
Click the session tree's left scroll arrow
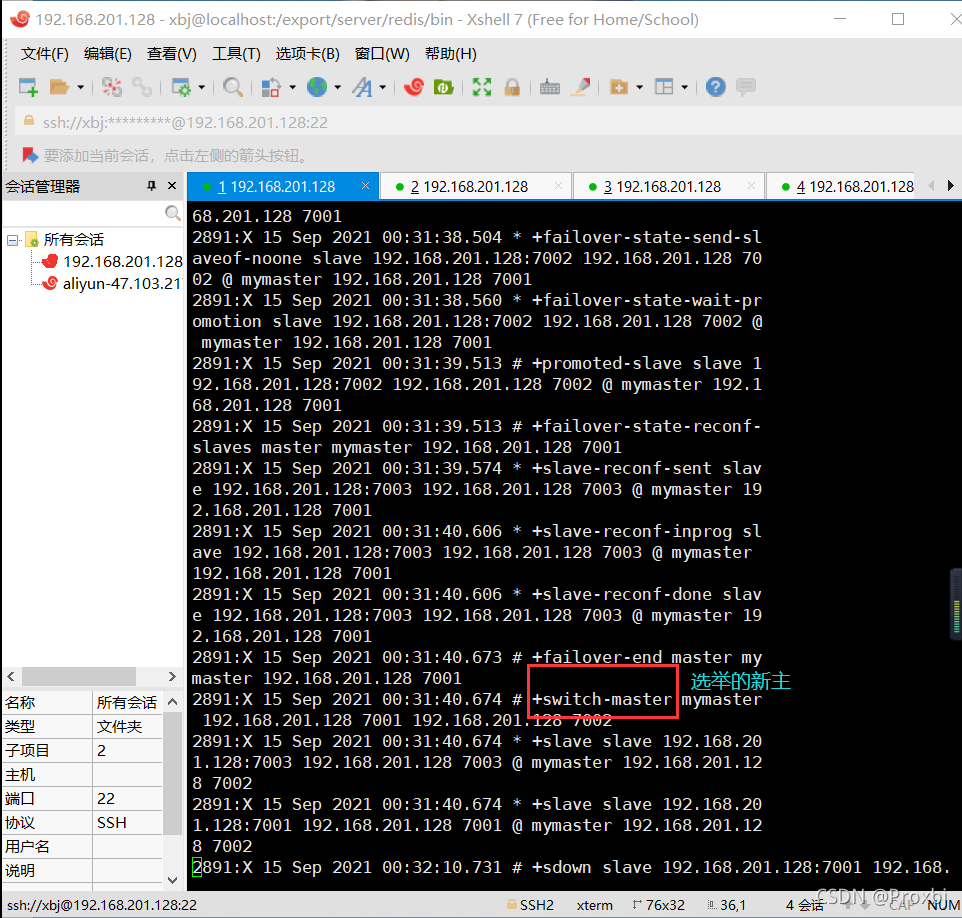click(x=11, y=676)
